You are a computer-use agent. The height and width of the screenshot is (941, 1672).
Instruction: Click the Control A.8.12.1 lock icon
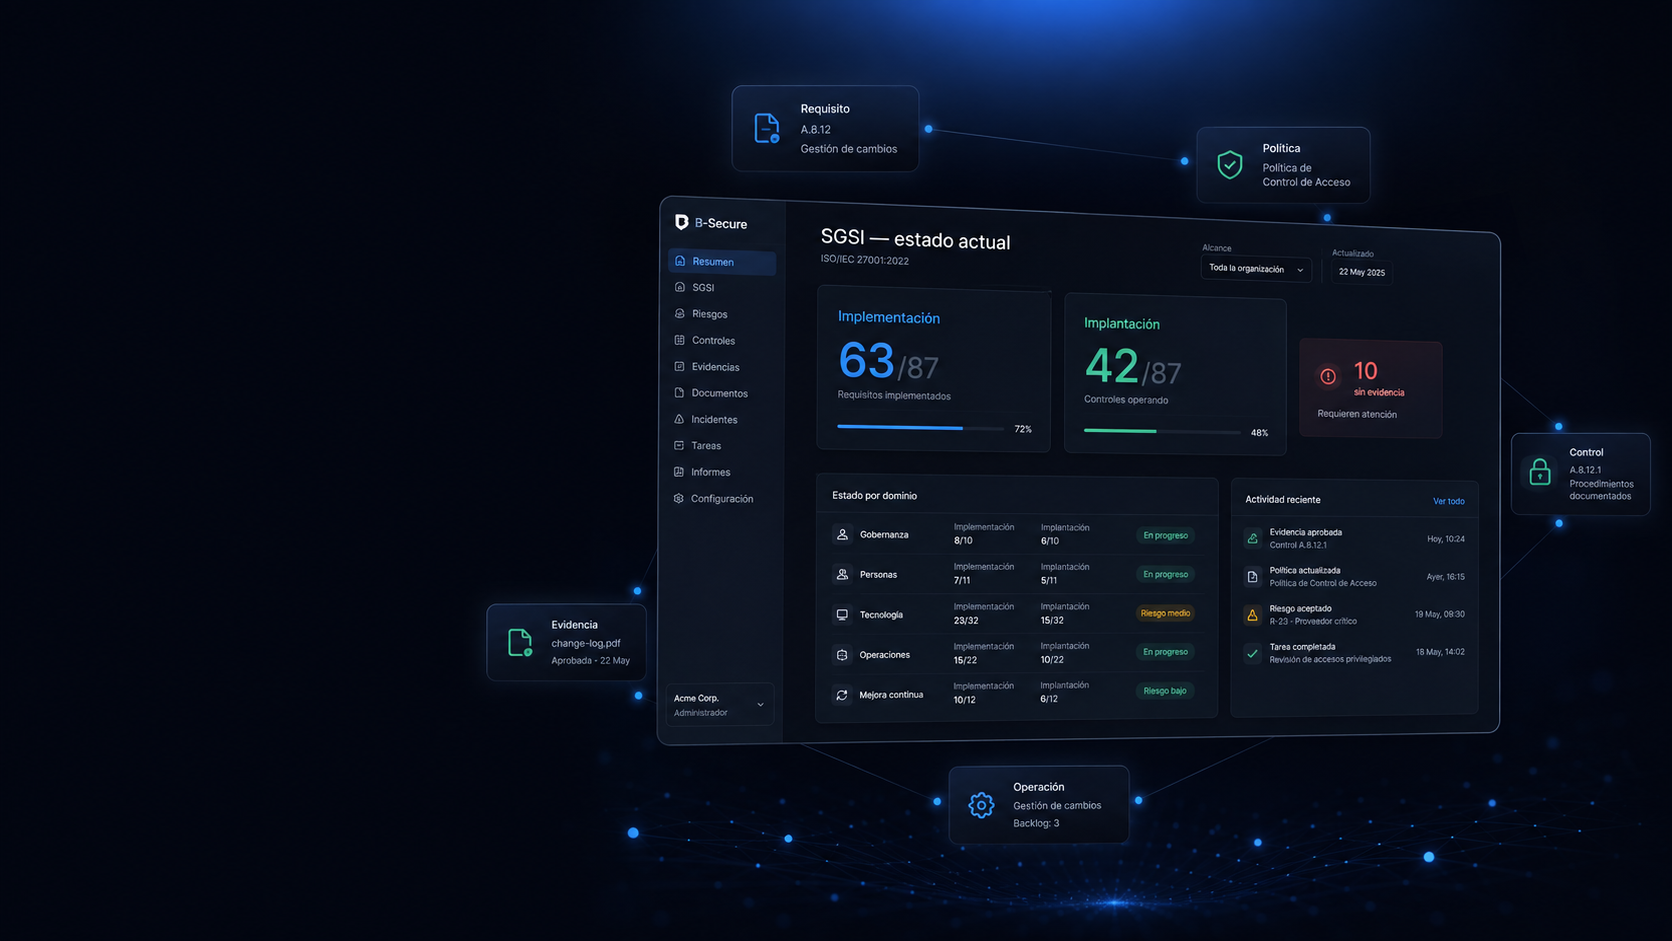click(1540, 472)
